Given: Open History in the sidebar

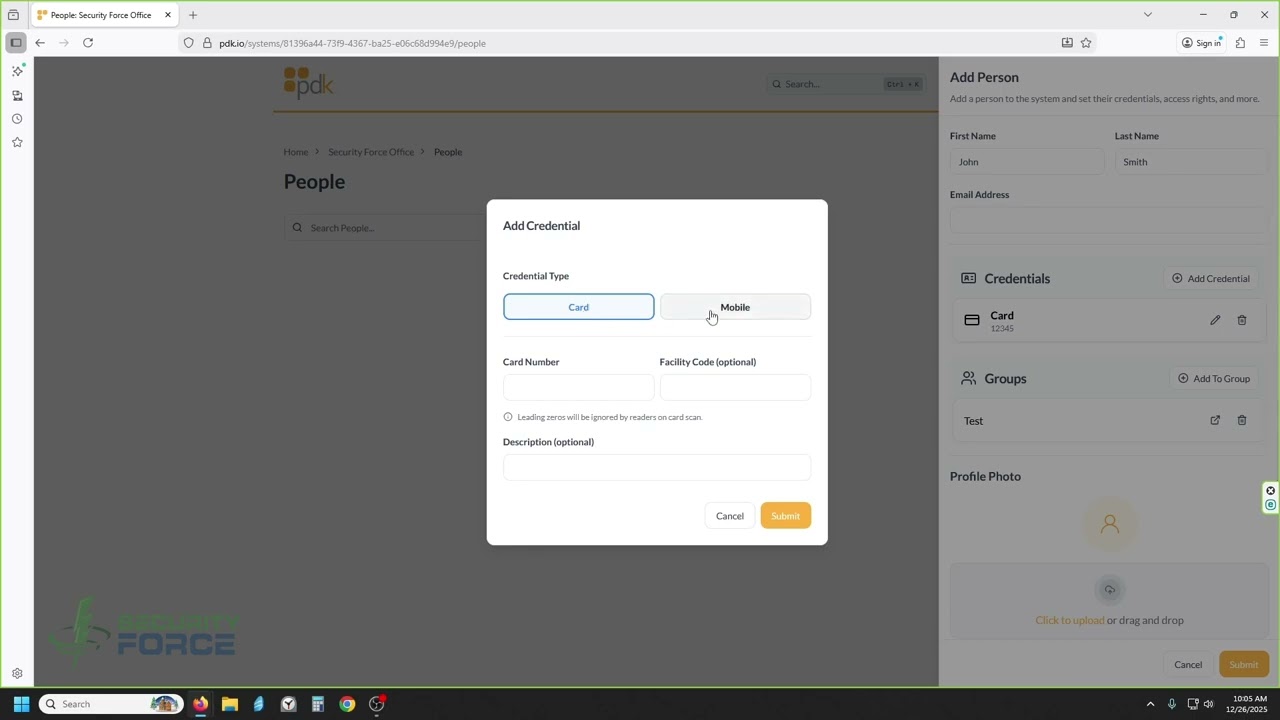Looking at the screenshot, I should (x=17, y=119).
